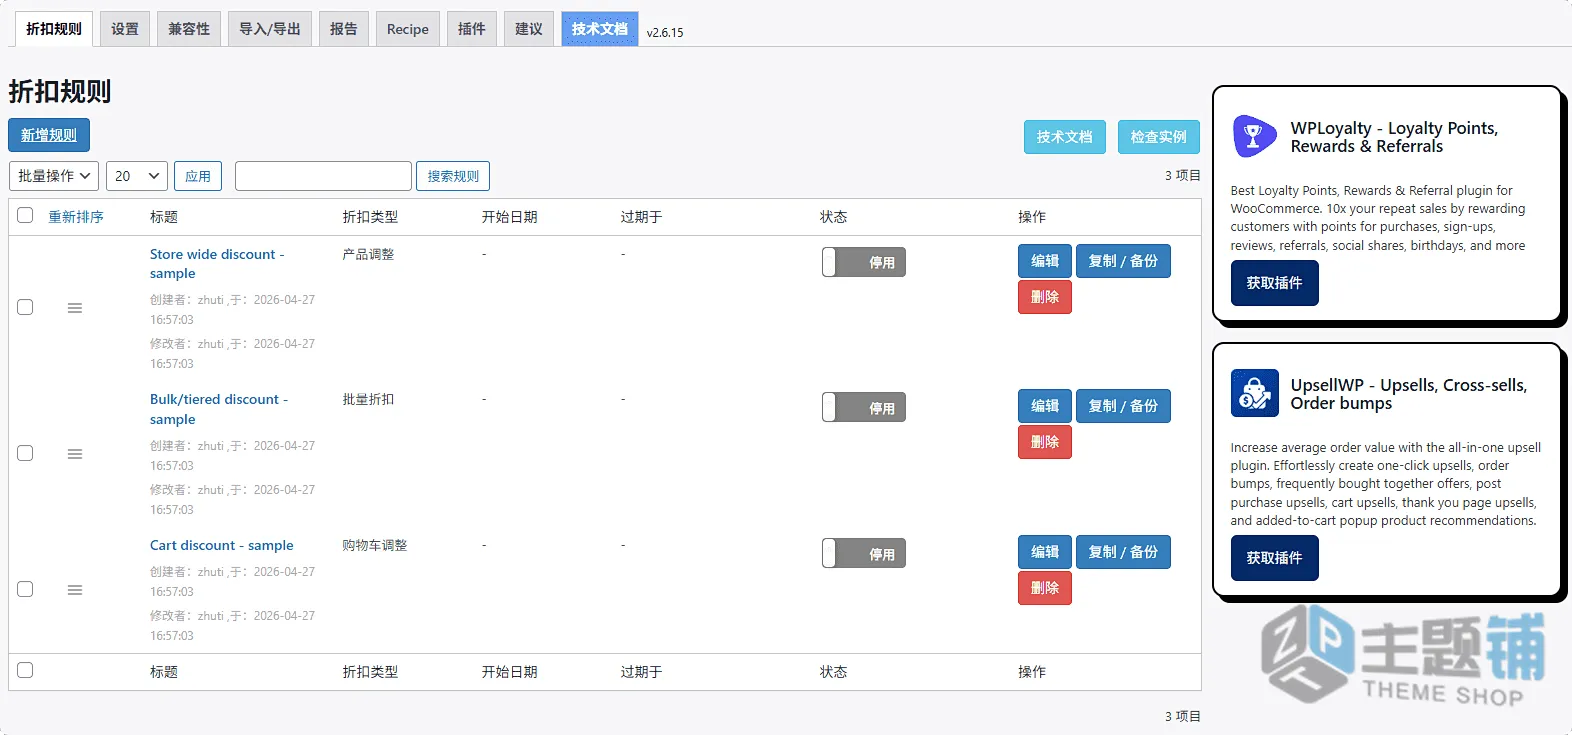Image resolution: width=1572 pixels, height=735 pixels.
Task: Click the bottom 3 项目 item count
Action: point(1183,717)
